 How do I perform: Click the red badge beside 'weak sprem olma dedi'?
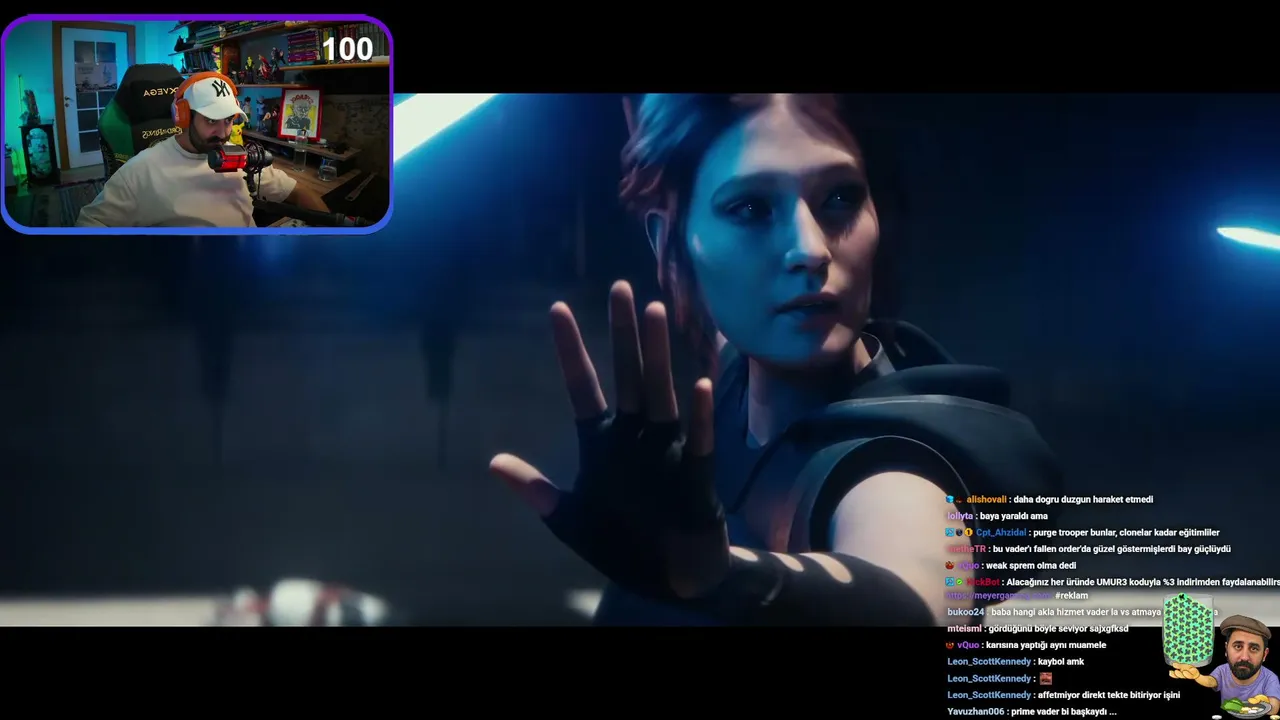click(x=950, y=566)
